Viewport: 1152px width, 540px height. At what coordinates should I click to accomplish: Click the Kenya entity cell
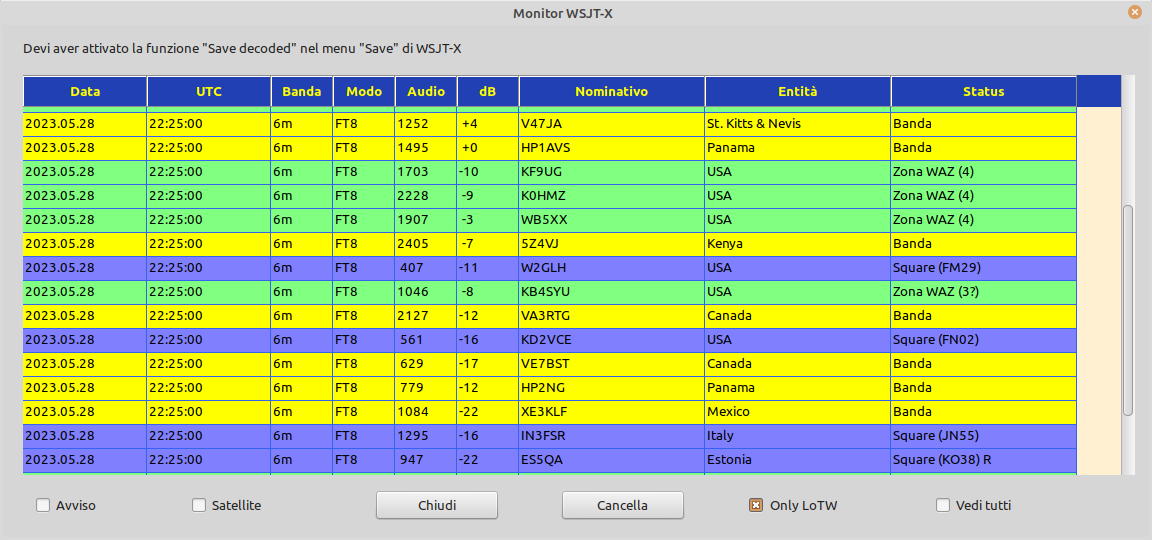pyautogui.click(x=797, y=244)
